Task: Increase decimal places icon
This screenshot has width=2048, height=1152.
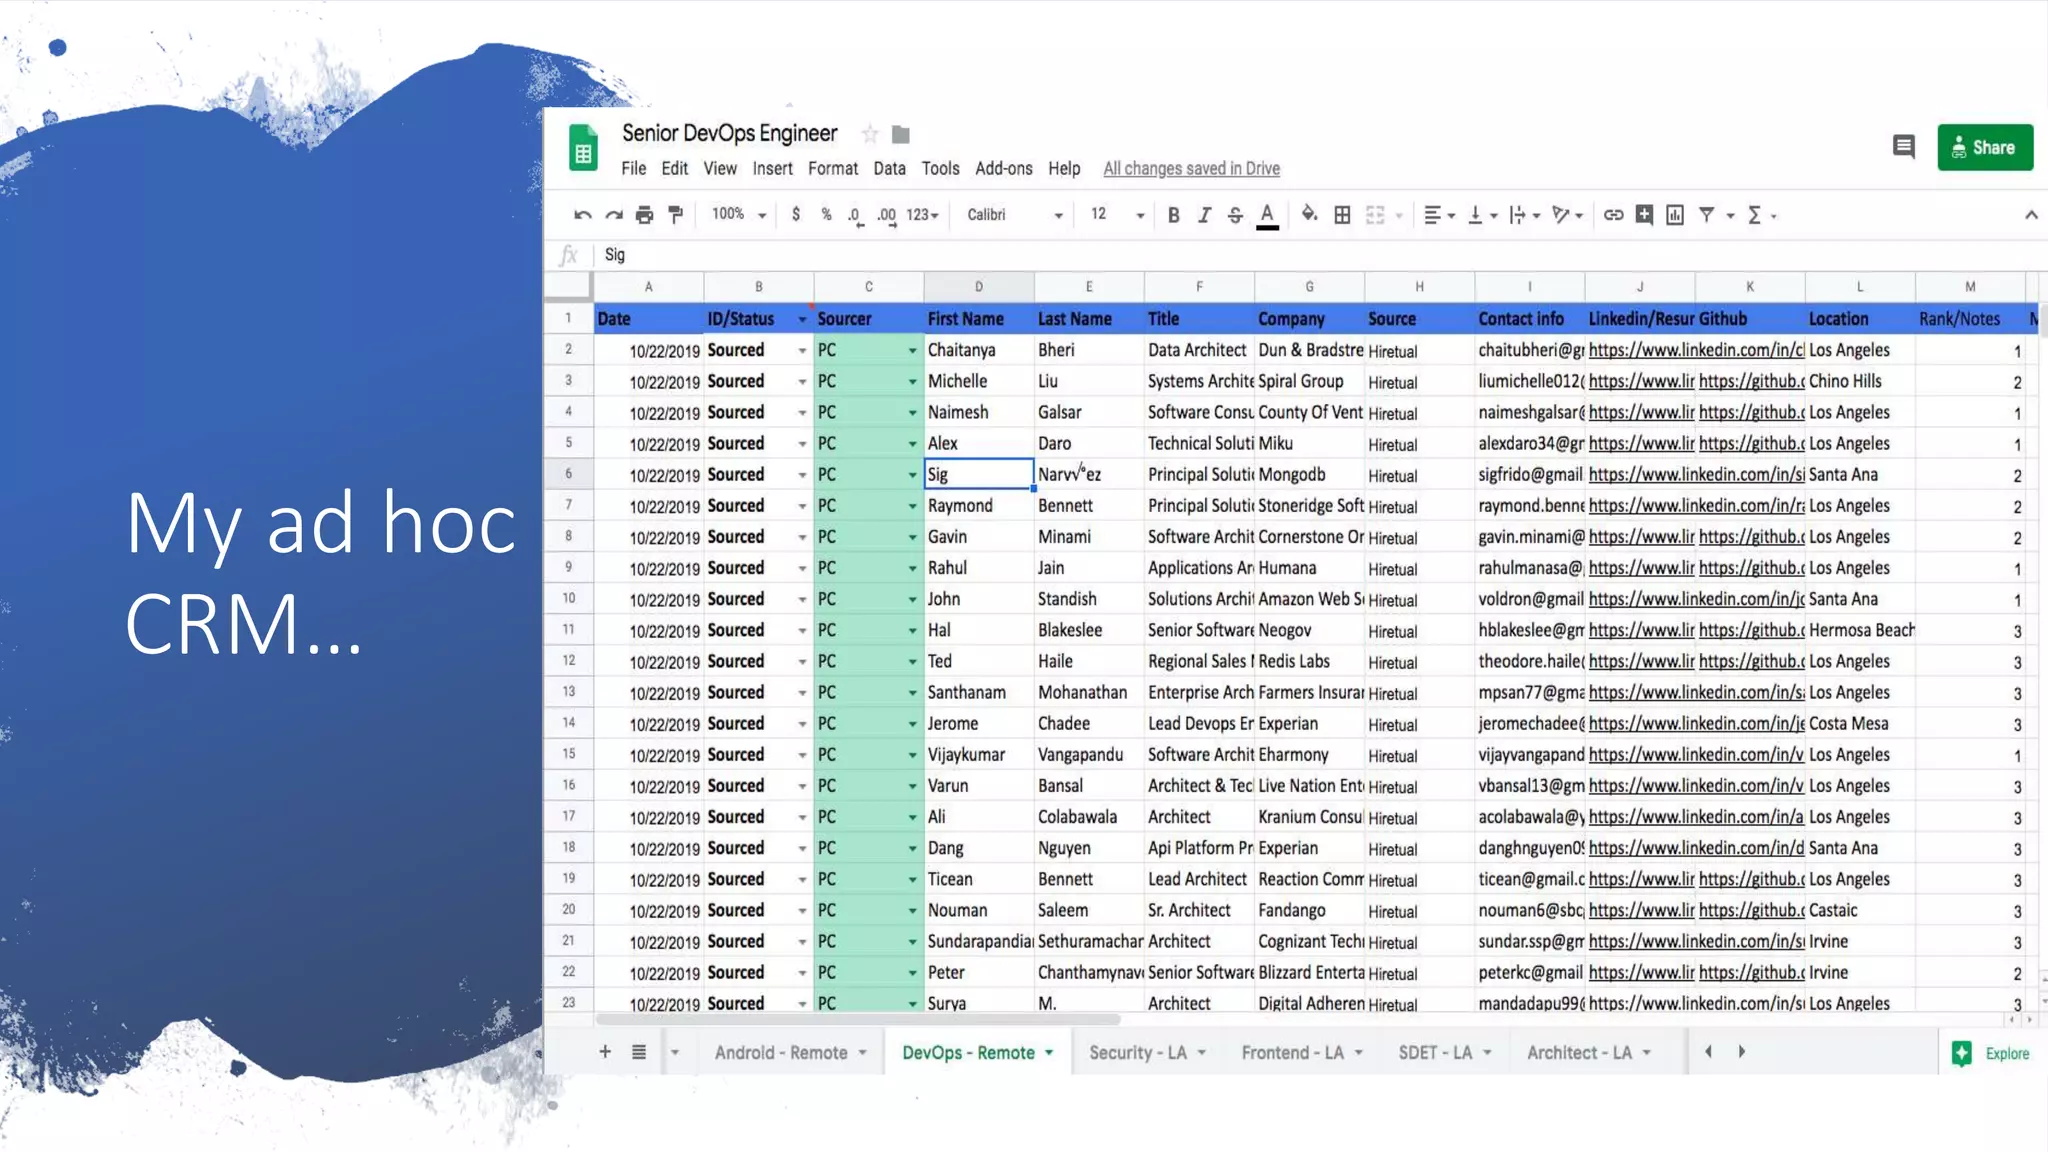Action: pyautogui.click(x=887, y=215)
